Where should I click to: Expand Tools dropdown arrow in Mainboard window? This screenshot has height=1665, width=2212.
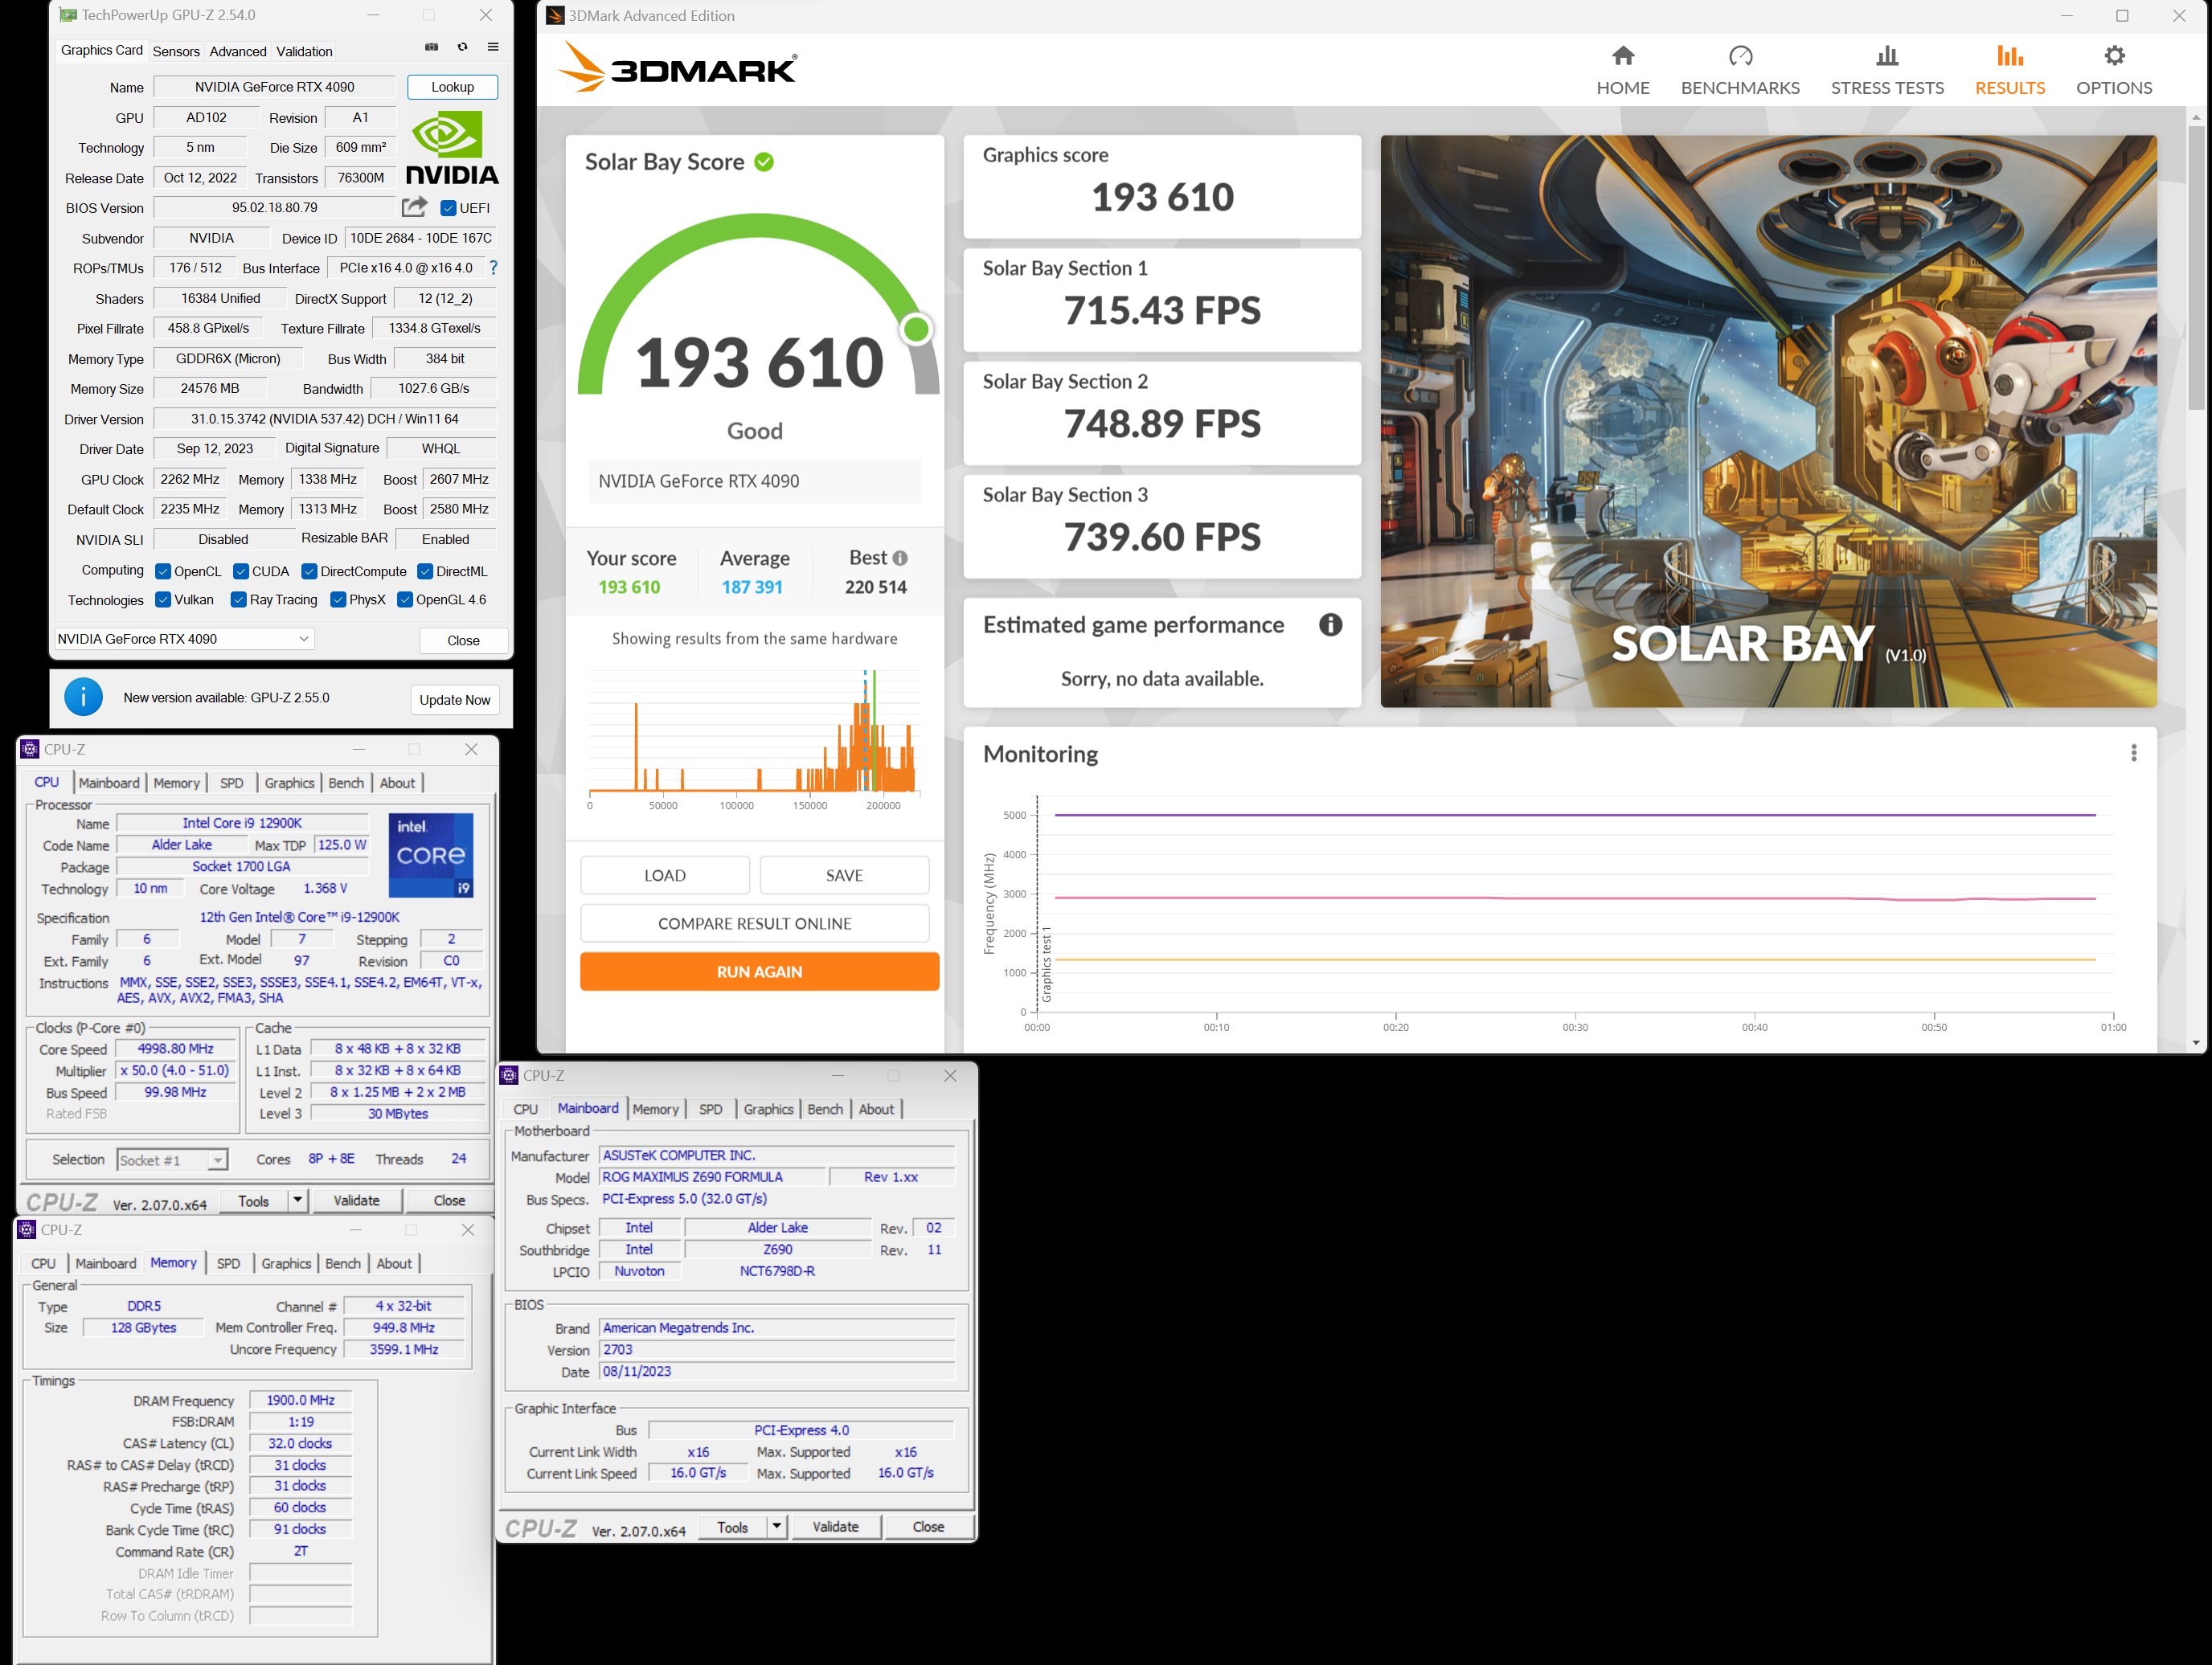coord(776,1527)
